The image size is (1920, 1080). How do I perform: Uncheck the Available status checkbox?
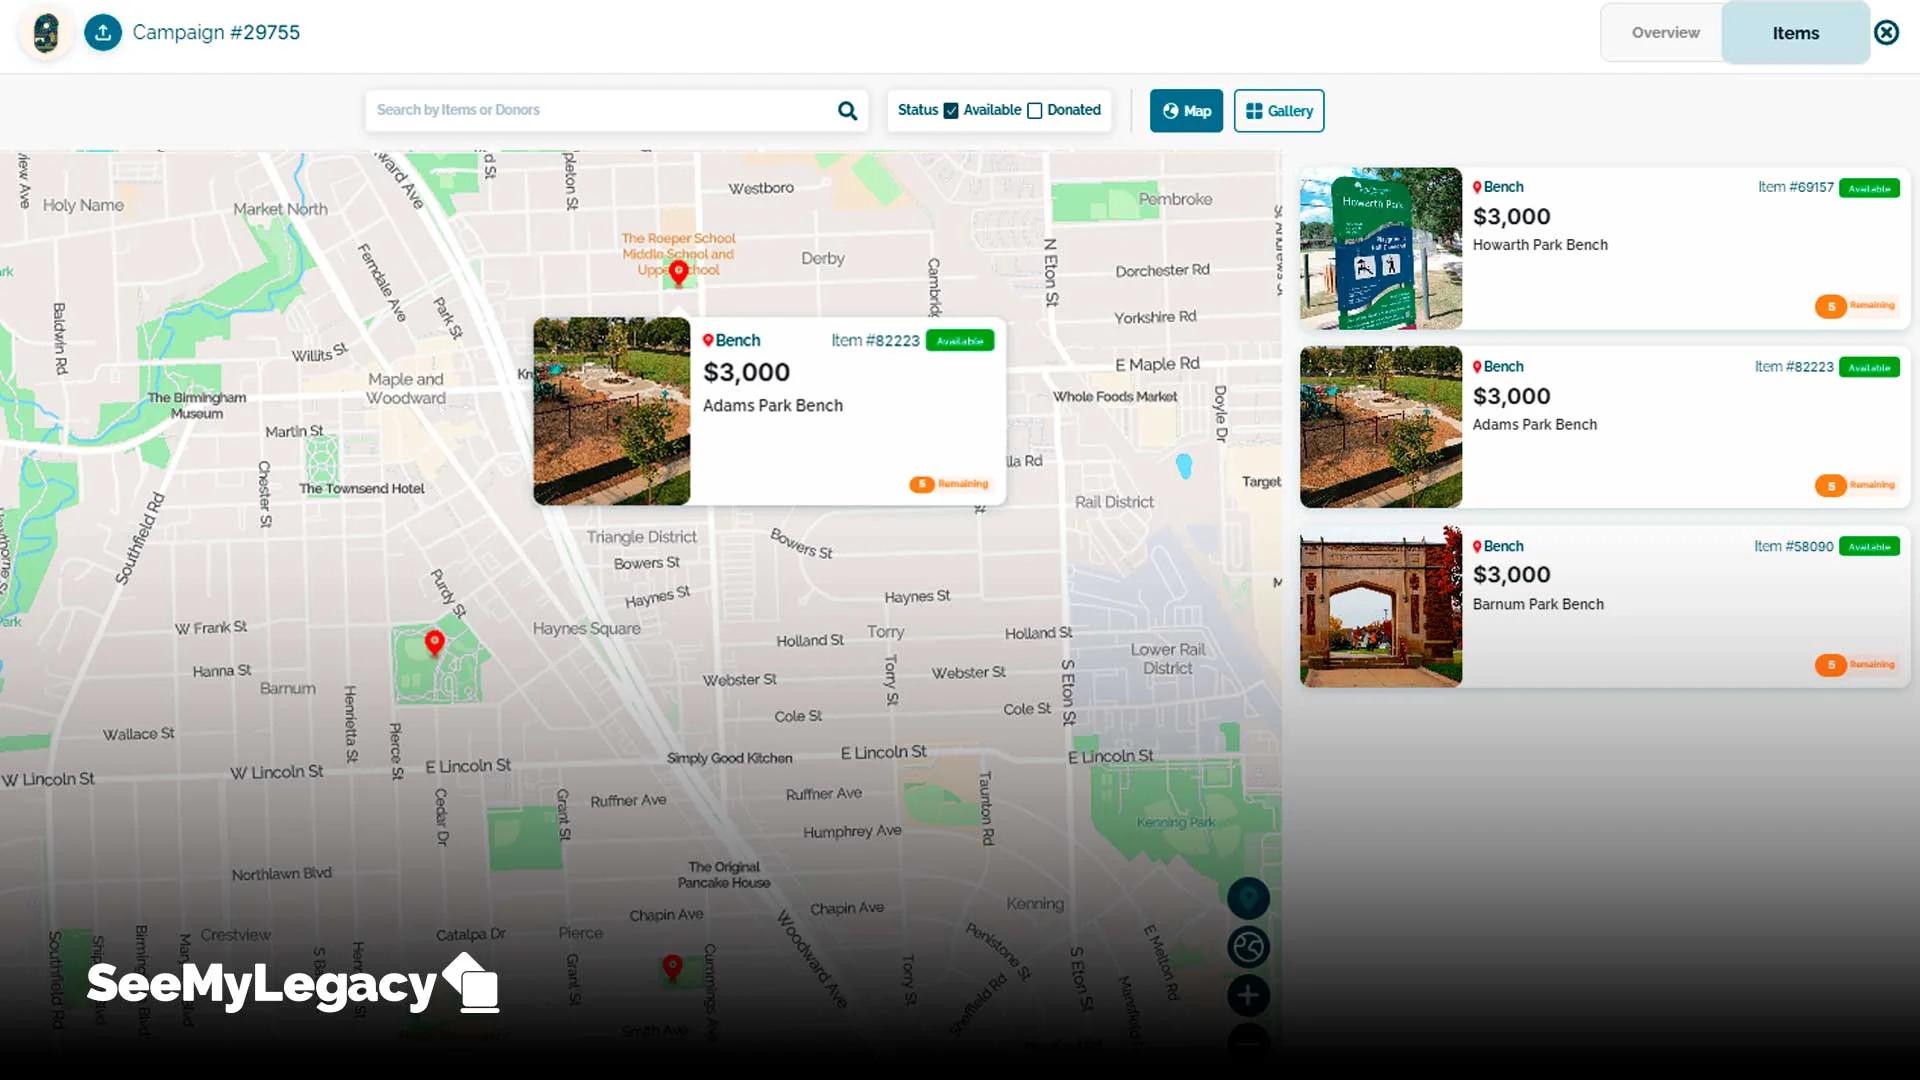[x=951, y=111]
